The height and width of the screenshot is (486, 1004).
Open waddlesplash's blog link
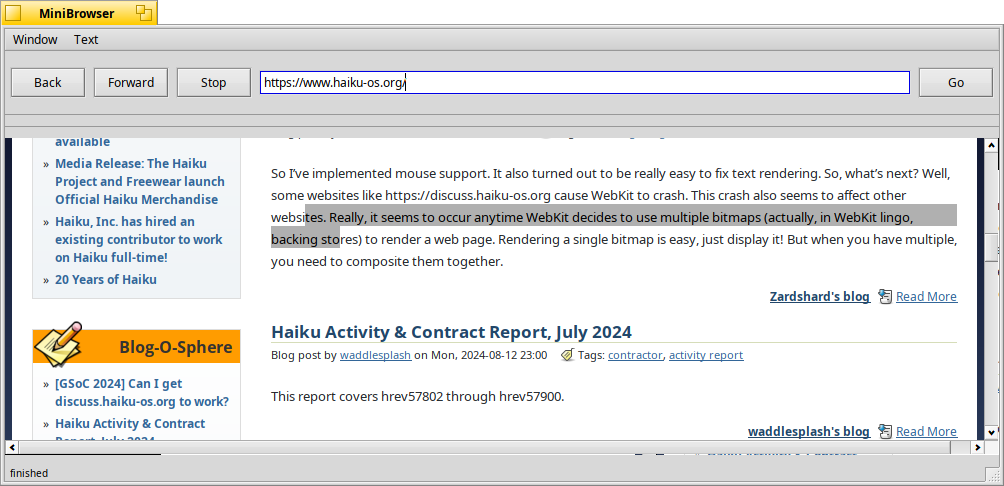(x=809, y=432)
